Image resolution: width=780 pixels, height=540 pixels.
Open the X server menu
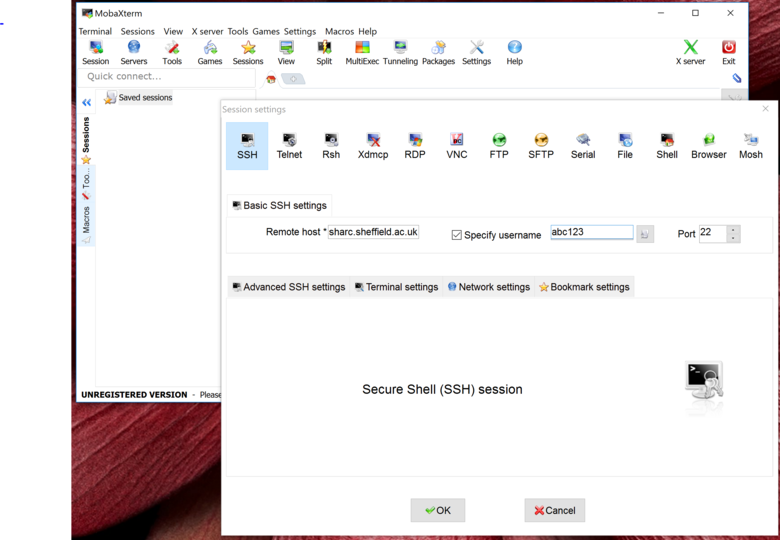pyautogui.click(x=207, y=31)
